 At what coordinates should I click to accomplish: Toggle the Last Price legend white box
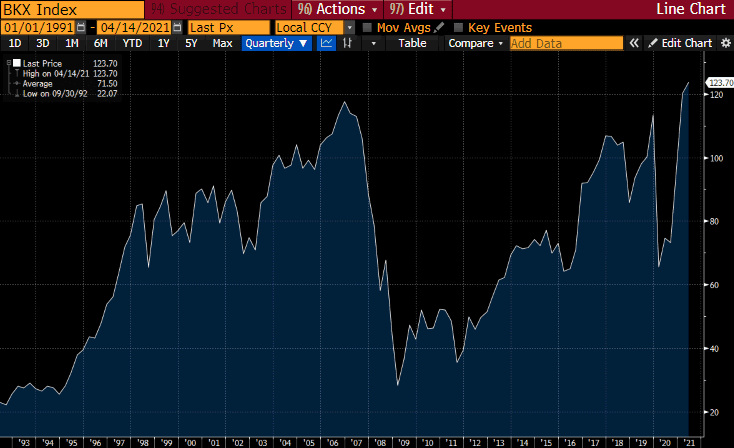tap(17, 63)
